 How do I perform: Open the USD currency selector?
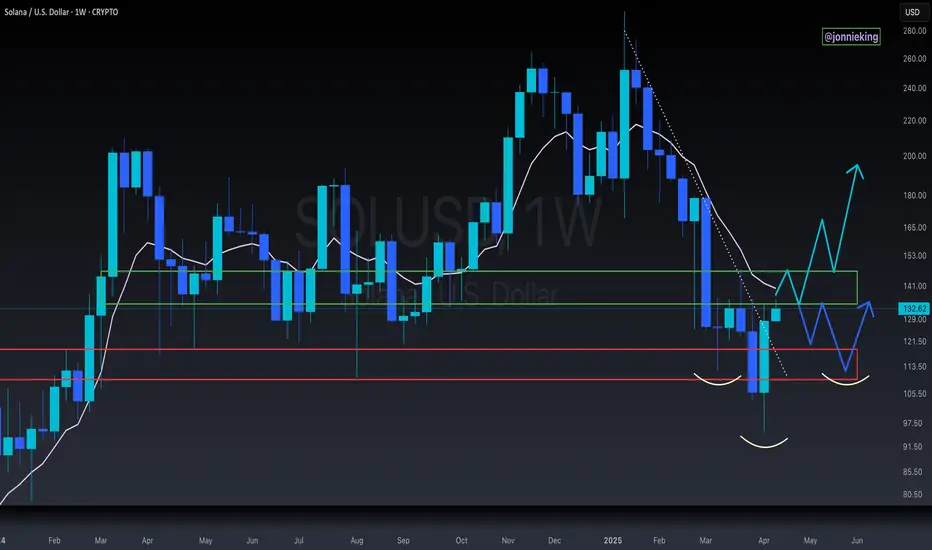(x=912, y=12)
